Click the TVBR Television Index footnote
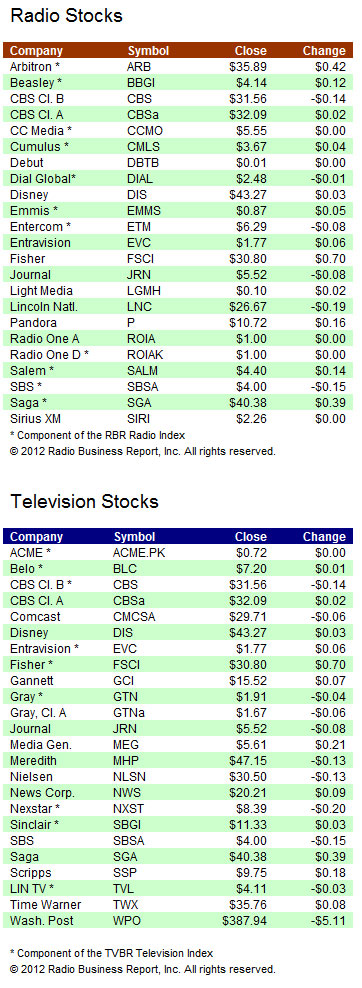This screenshot has height=988, width=362. pyautogui.click(x=111, y=953)
